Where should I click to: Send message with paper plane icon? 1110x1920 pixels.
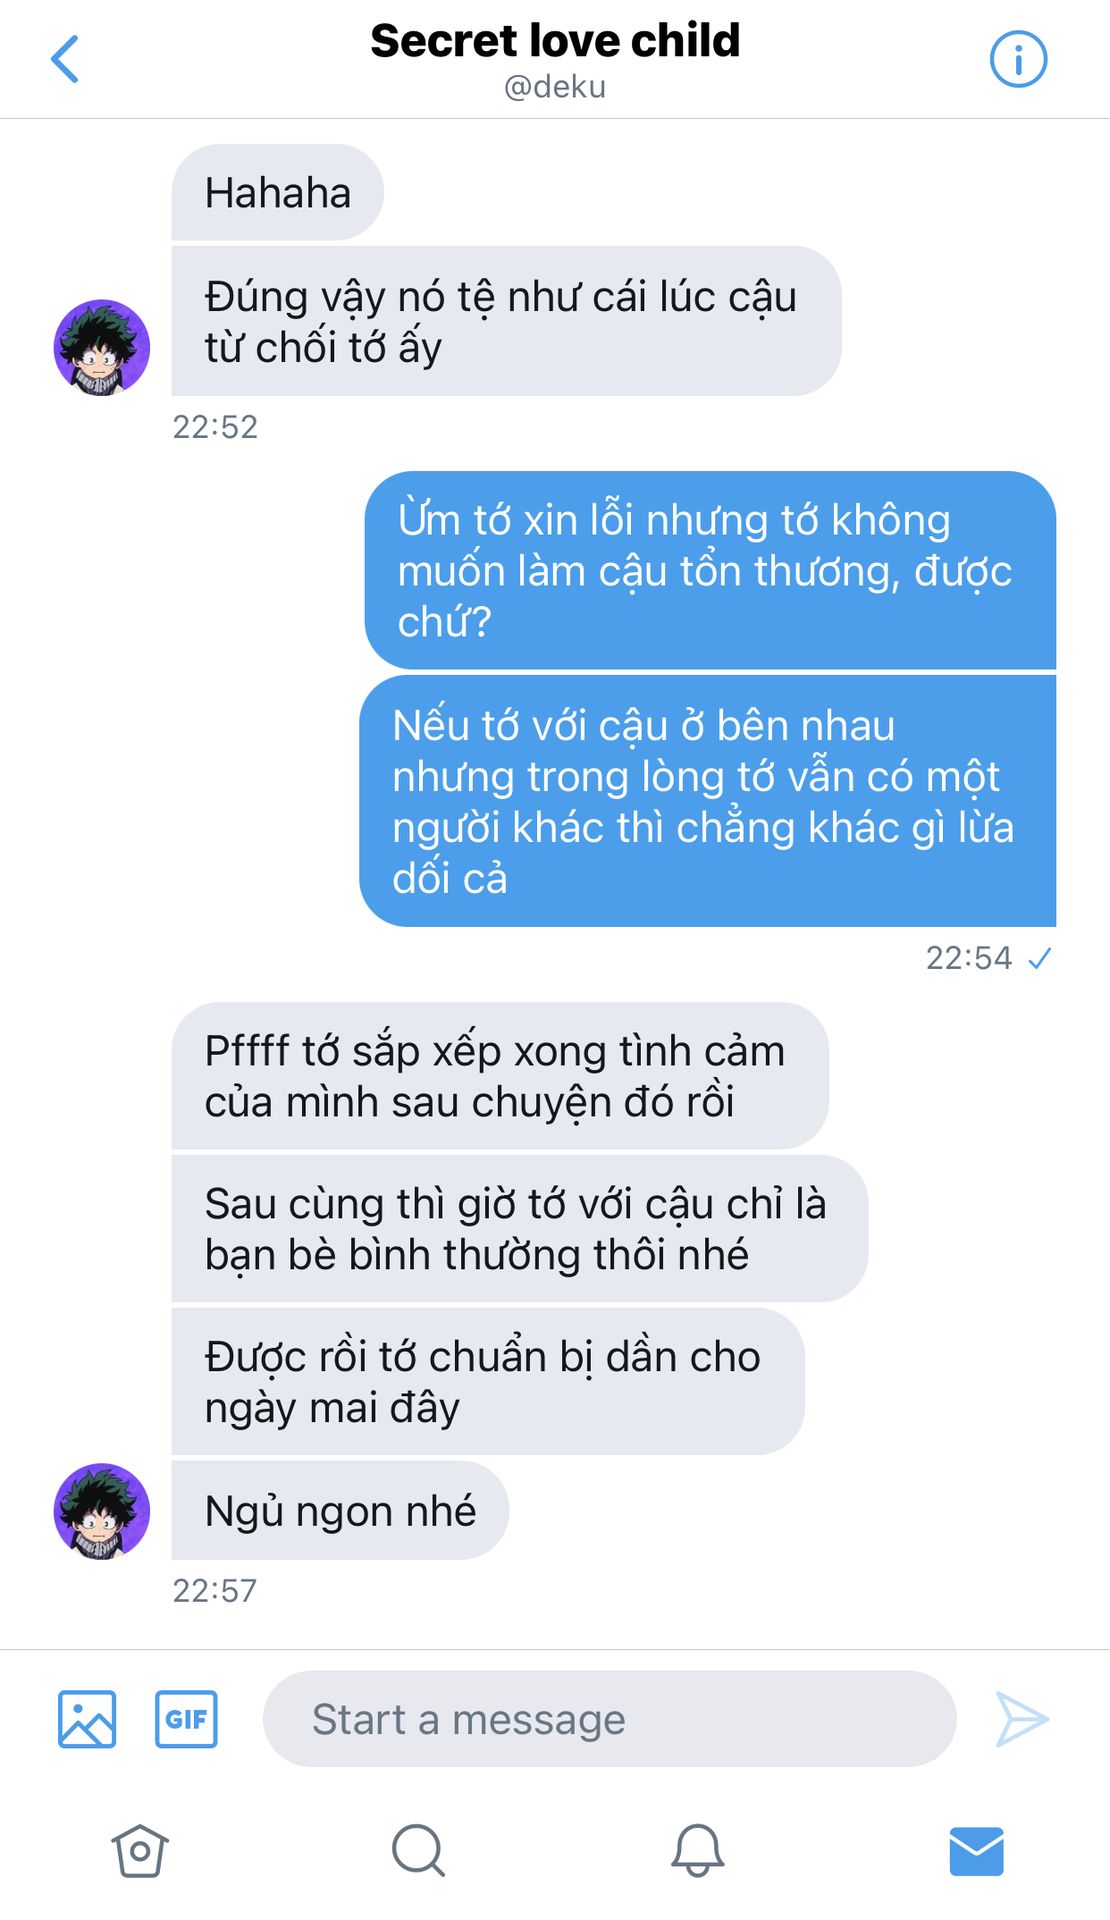1022,1719
